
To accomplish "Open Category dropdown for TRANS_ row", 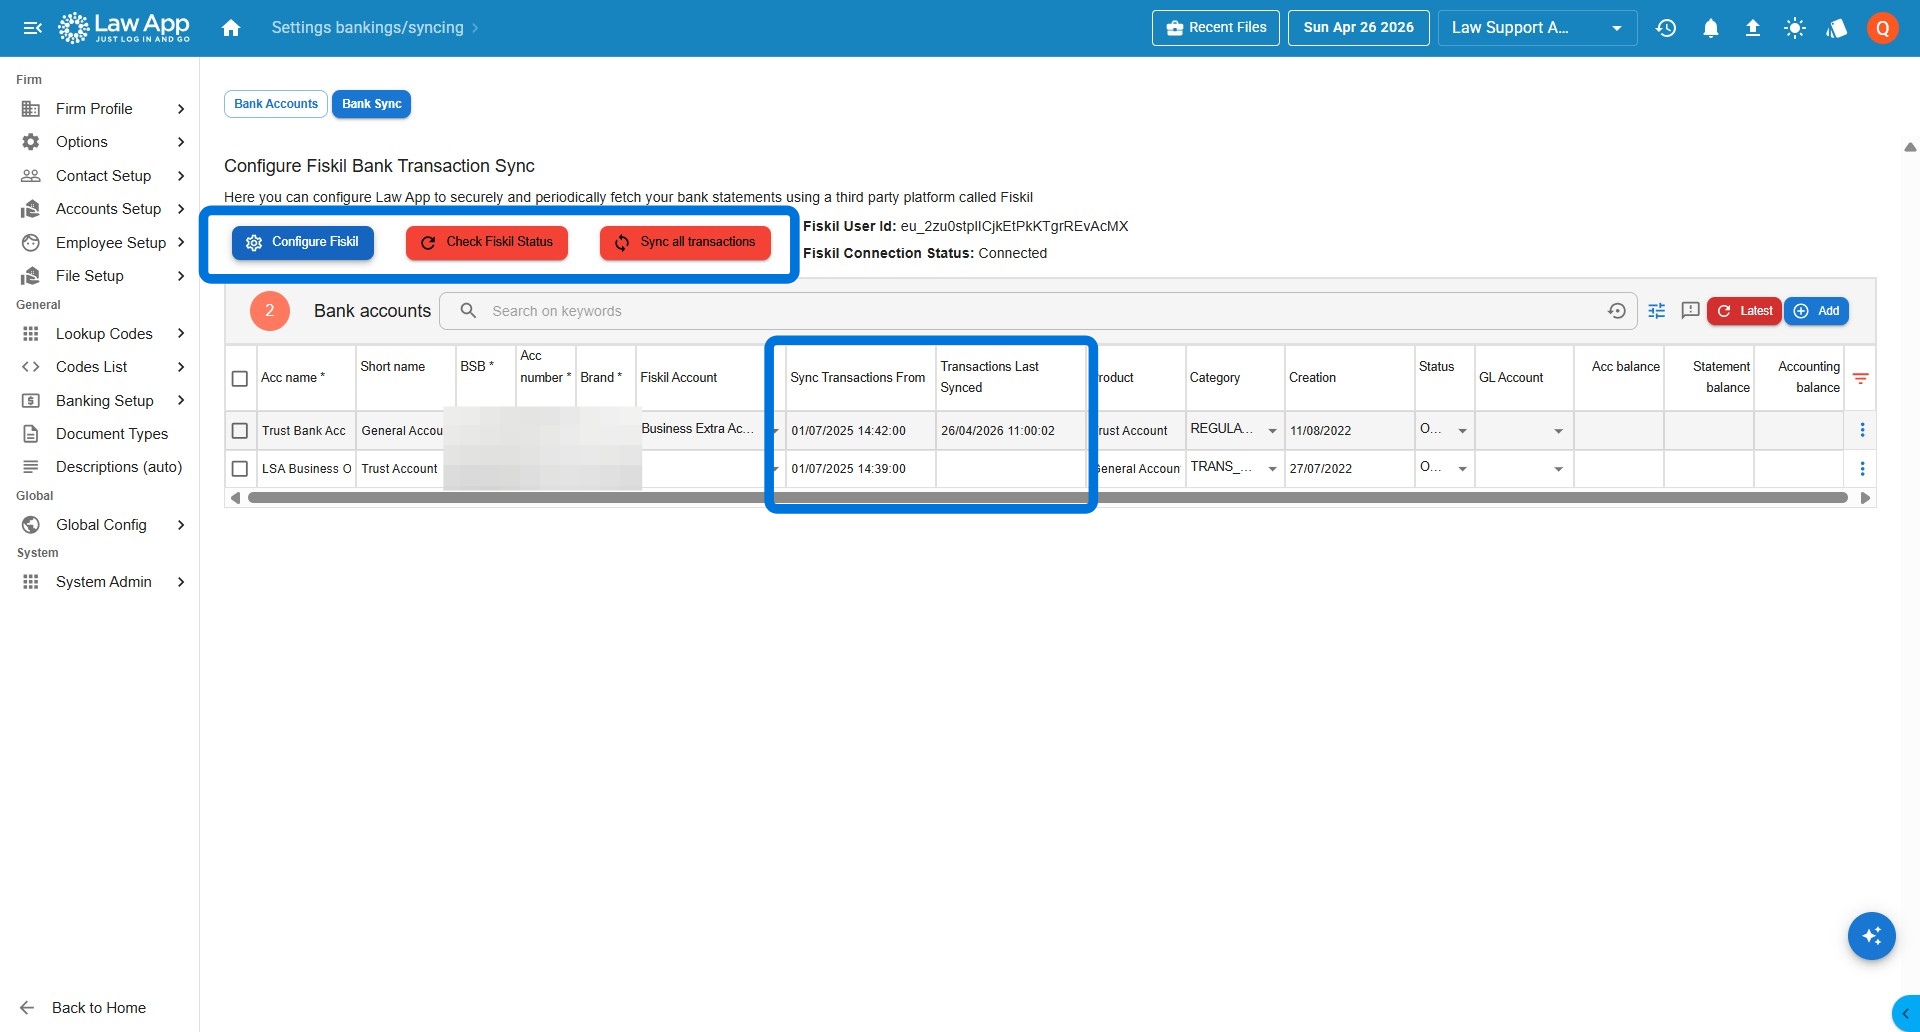I will 1272,469.
